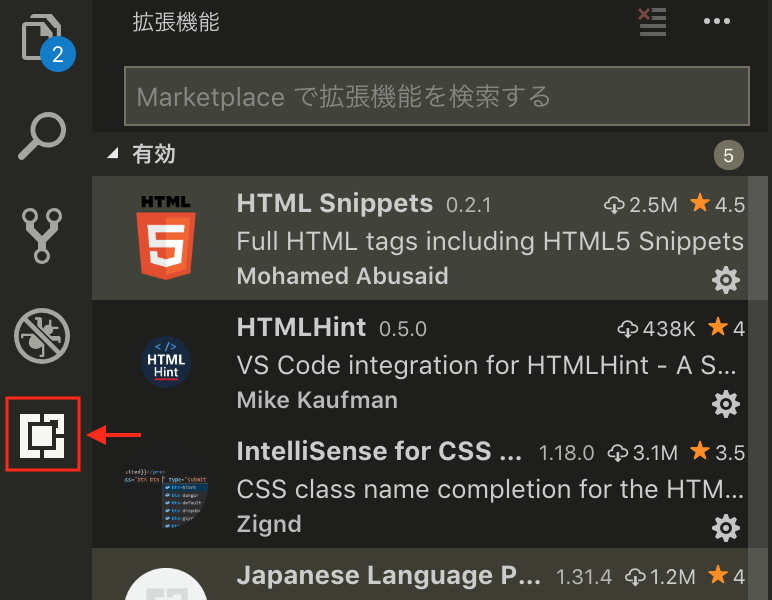Screen dimensions: 772x600
Task: Open the Search view in activity bar
Action: [42, 136]
